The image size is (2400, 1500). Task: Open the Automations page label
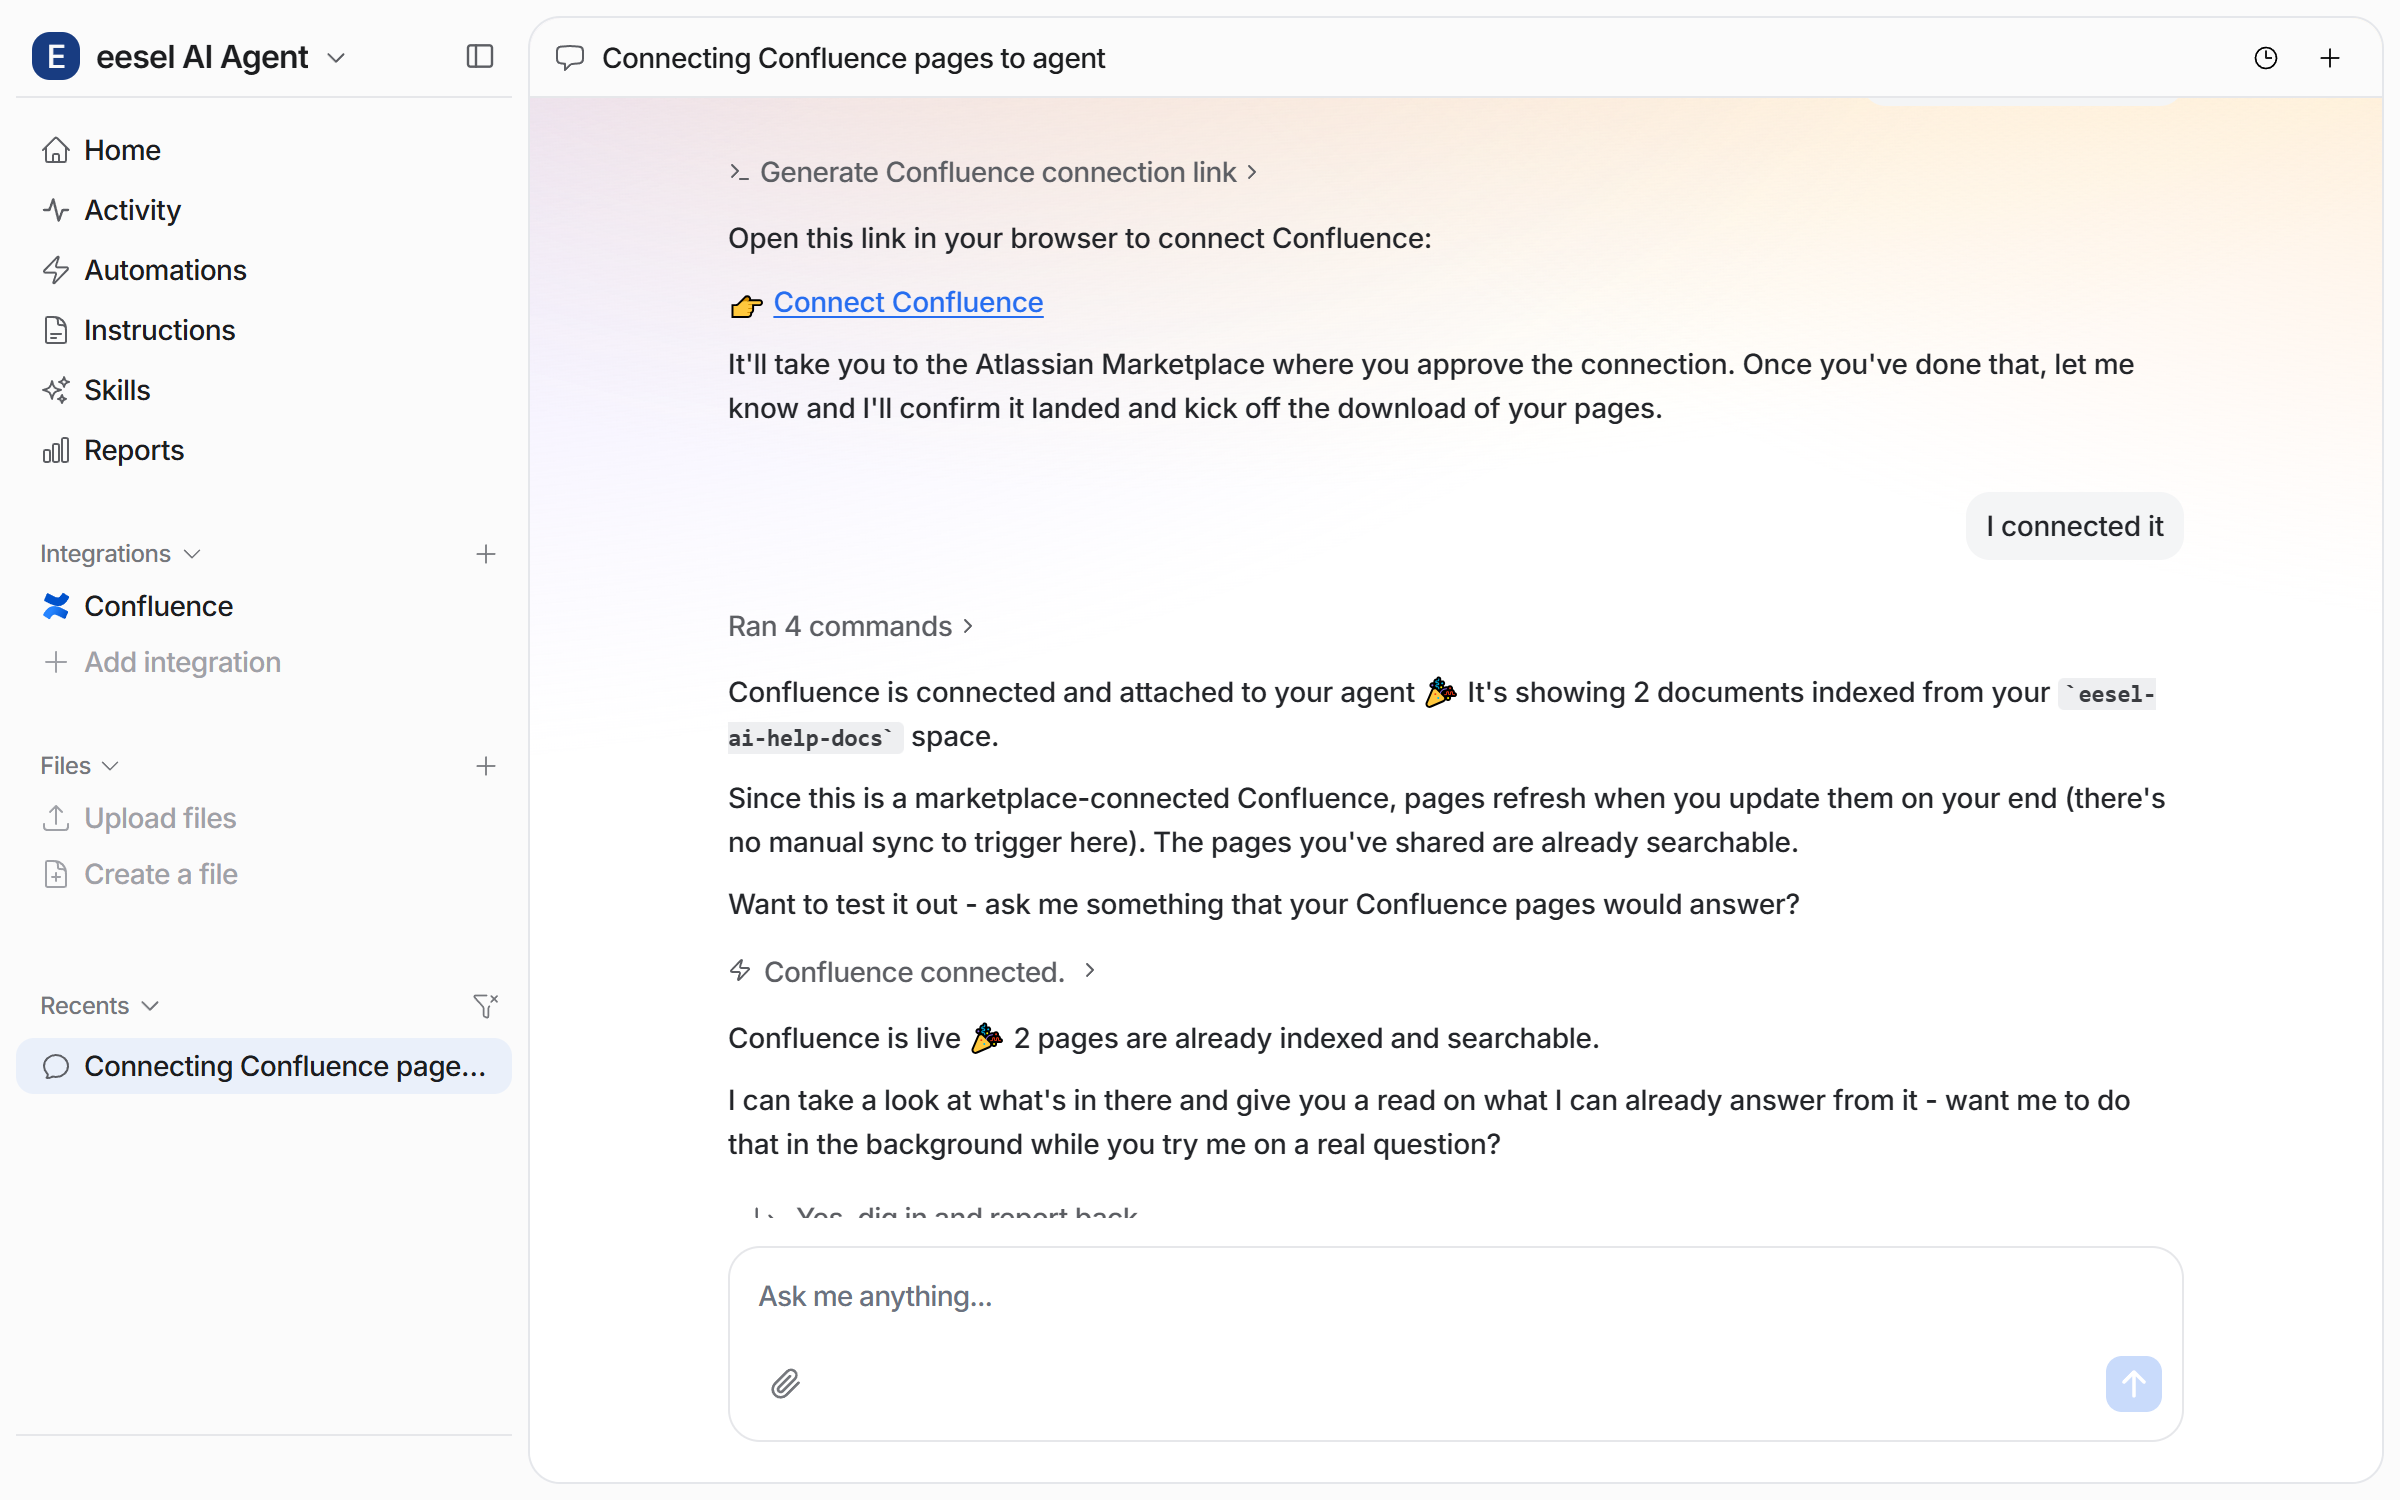coord(165,270)
